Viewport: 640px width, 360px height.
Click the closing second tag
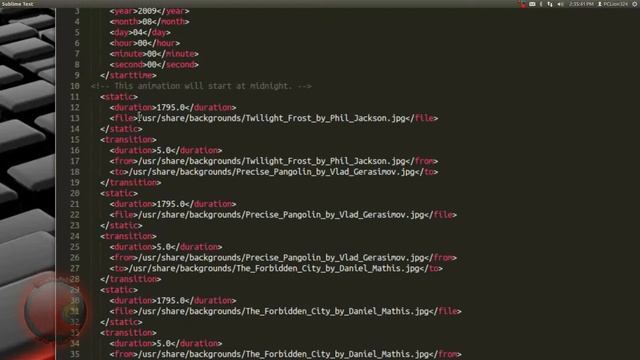point(178,64)
